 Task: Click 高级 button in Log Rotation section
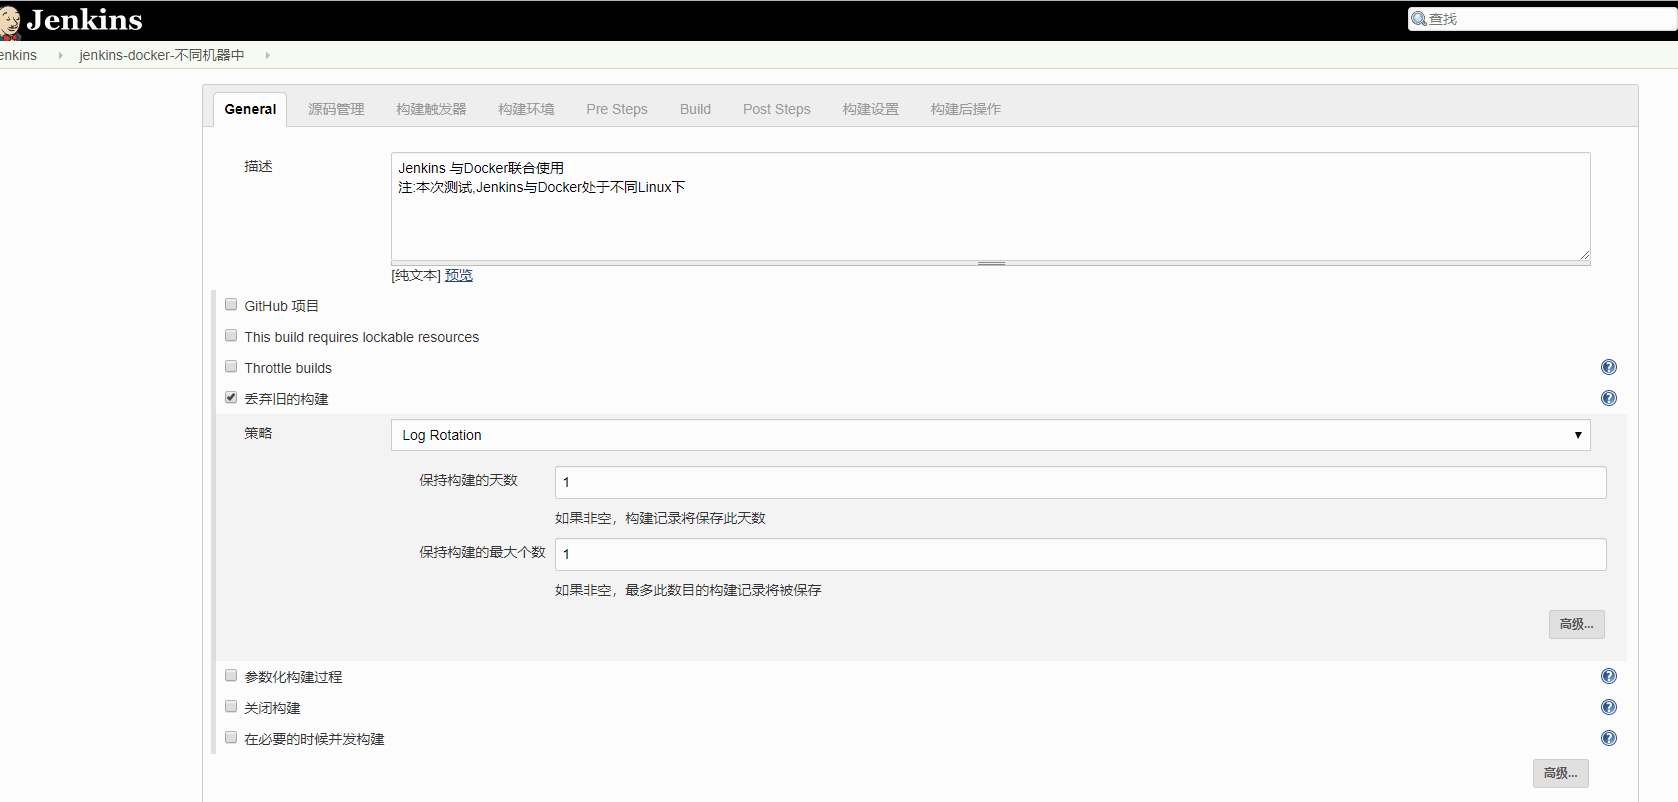pyautogui.click(x=1577, y=624)
